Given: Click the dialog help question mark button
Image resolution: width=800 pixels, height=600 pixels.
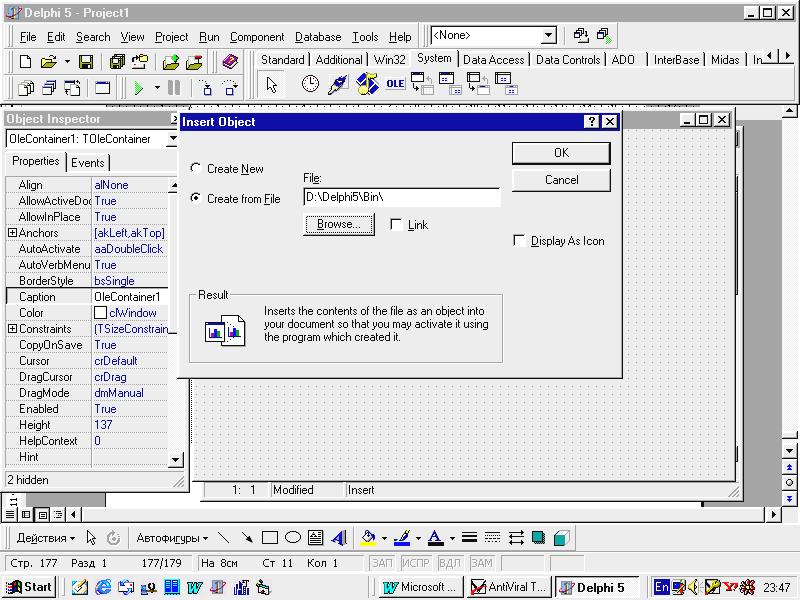Looking at the screenshot, I should (x=591, y=121).
